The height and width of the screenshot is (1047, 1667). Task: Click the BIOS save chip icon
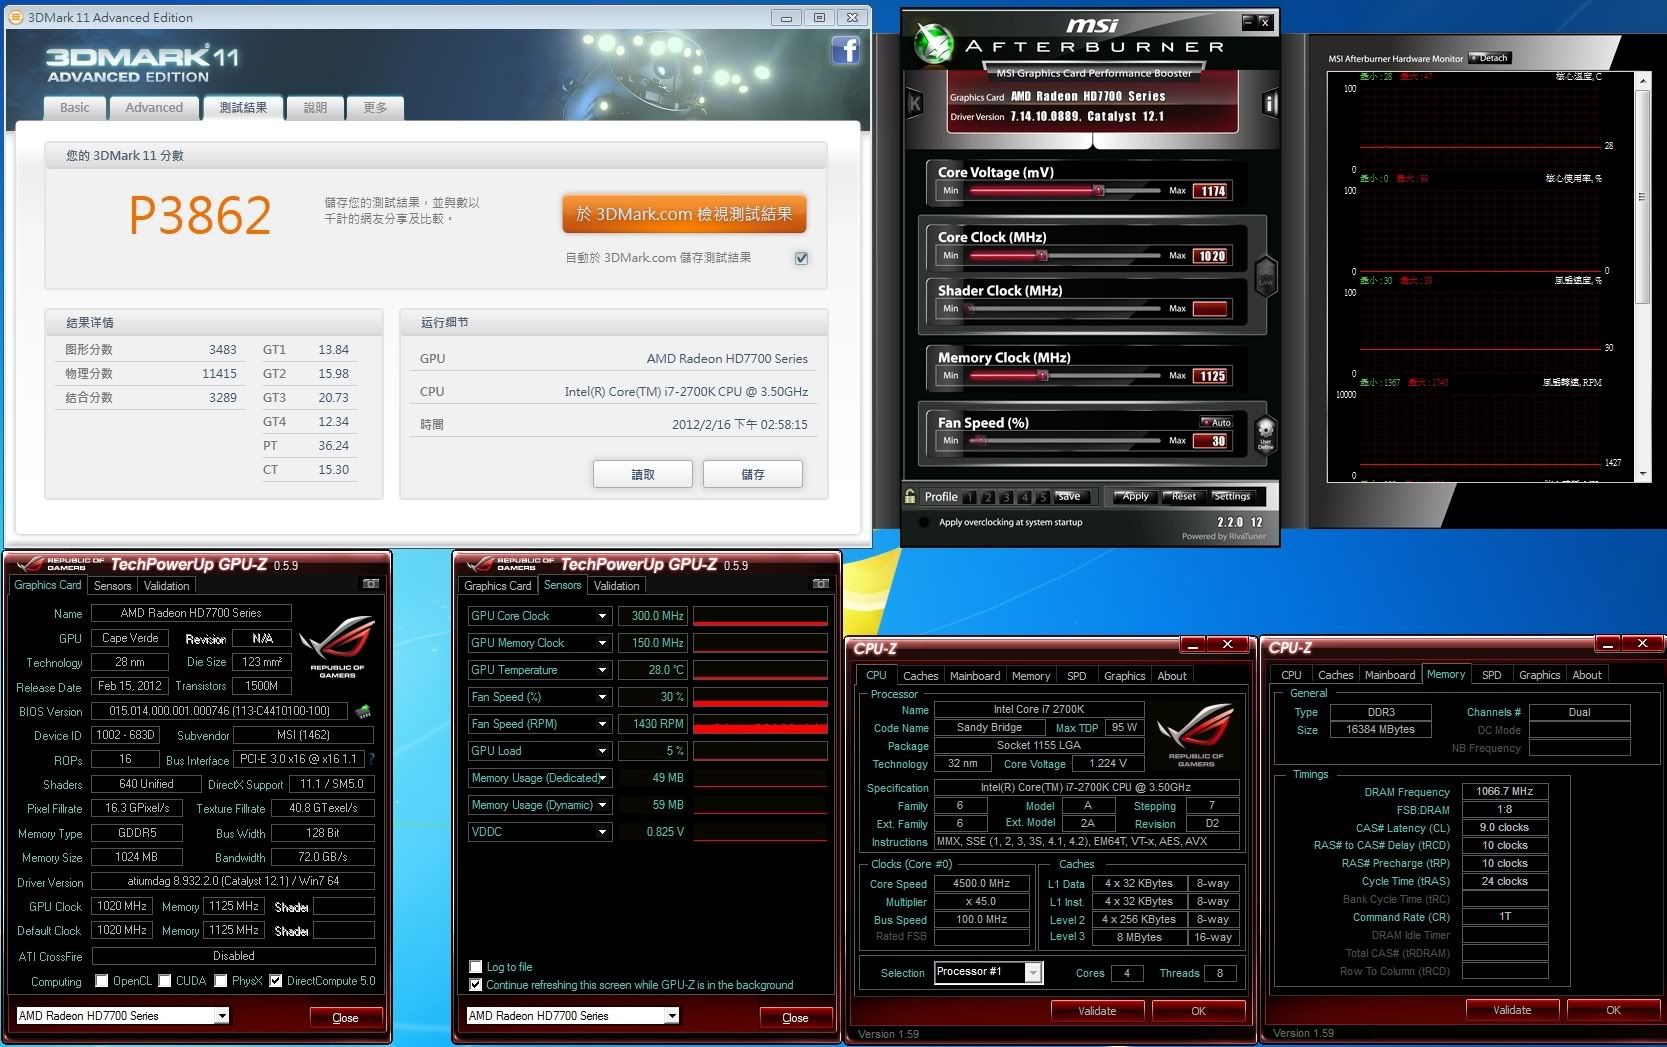pos(363,712)
